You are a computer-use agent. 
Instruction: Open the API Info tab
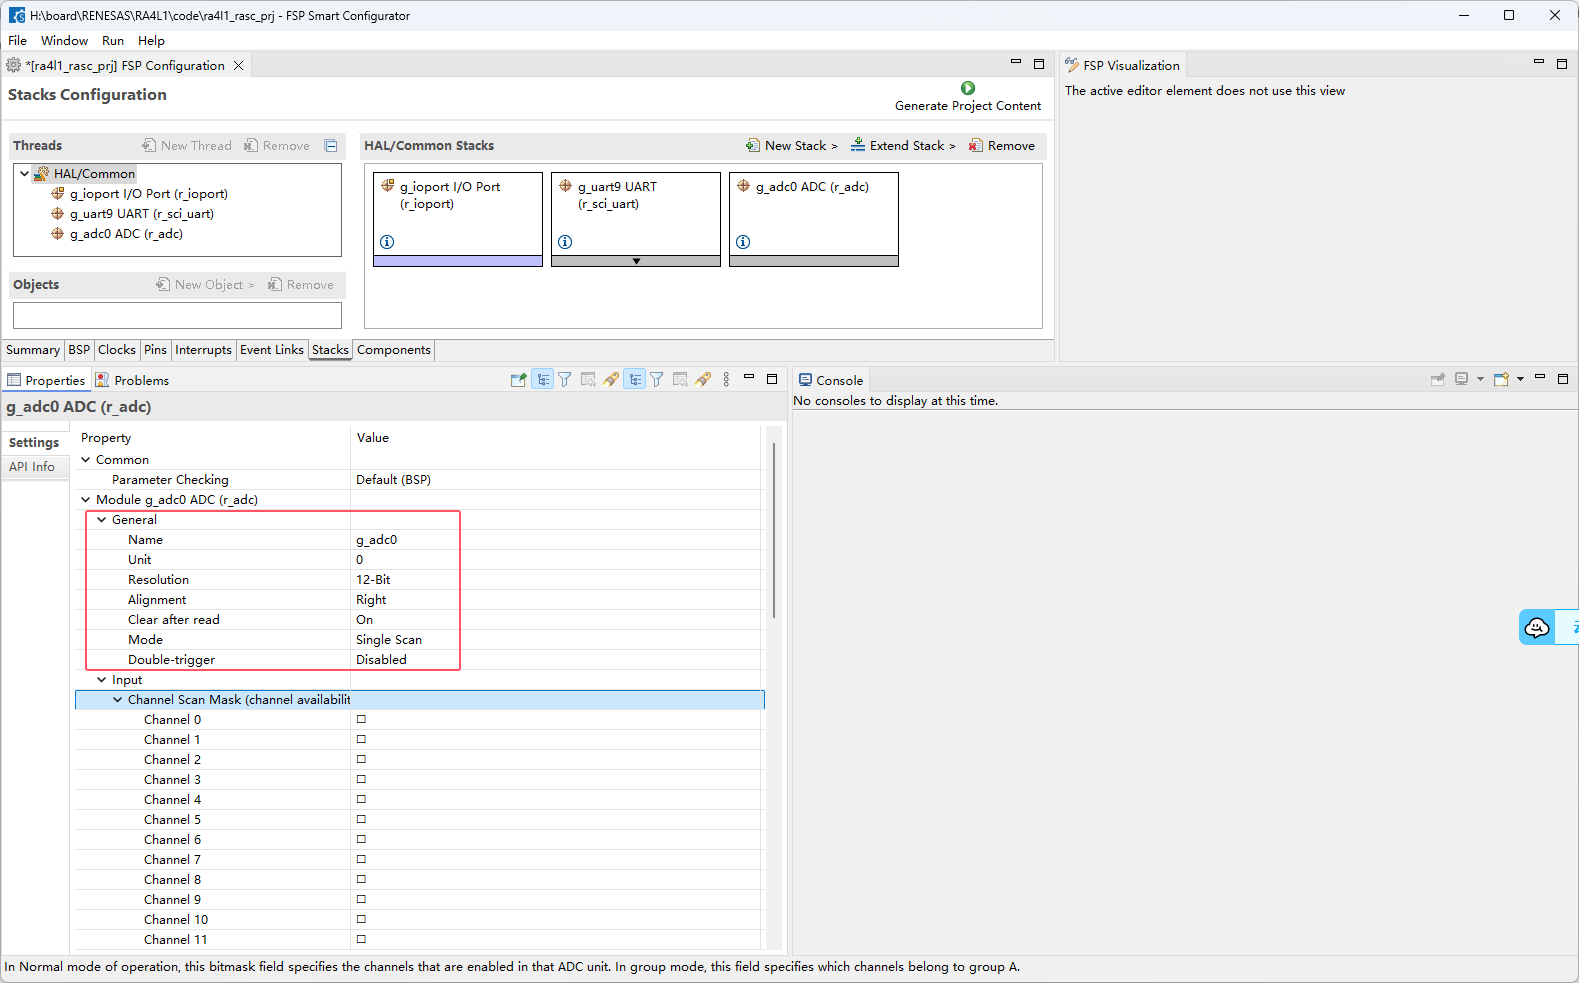32,467
